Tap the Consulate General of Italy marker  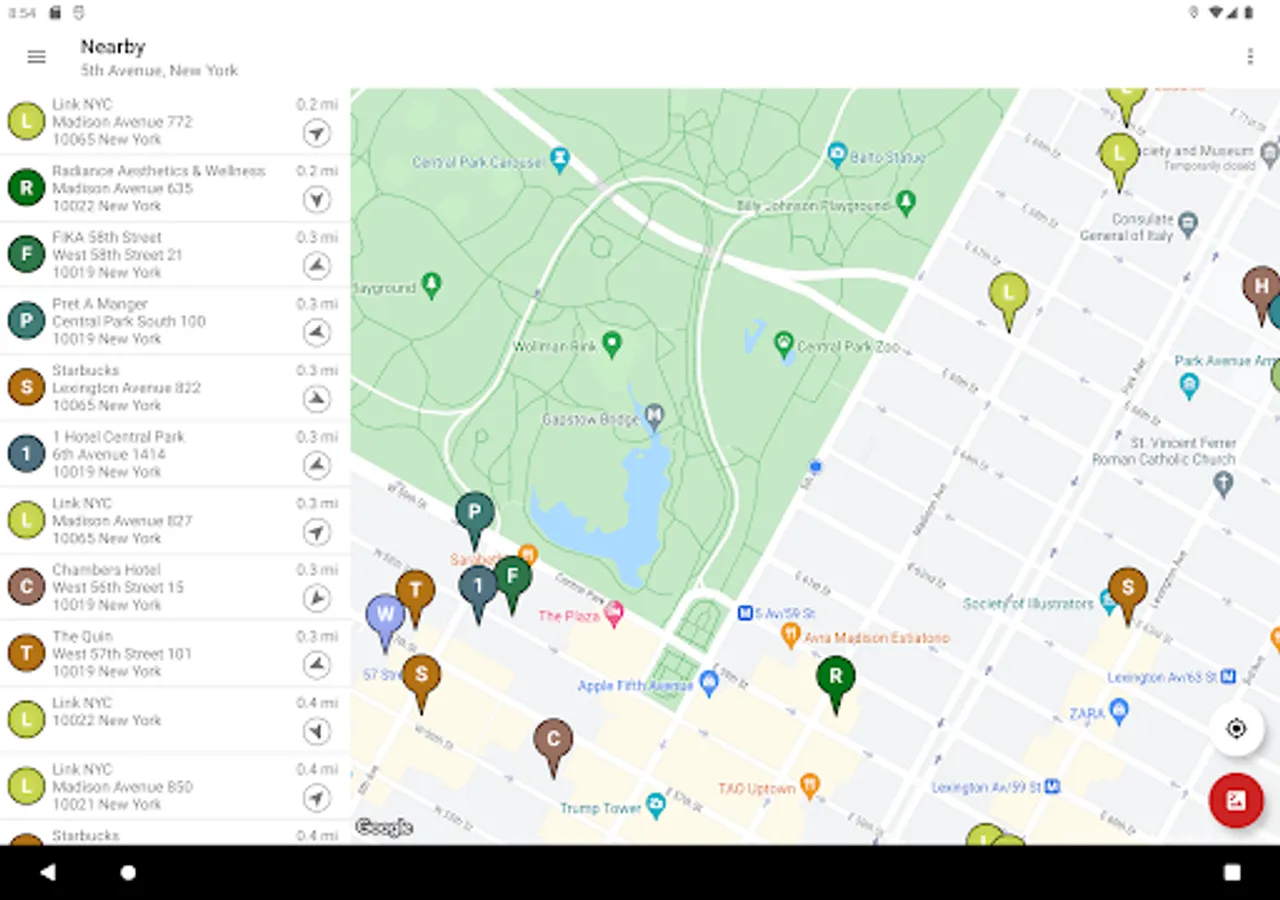[x=1188, y=224]
